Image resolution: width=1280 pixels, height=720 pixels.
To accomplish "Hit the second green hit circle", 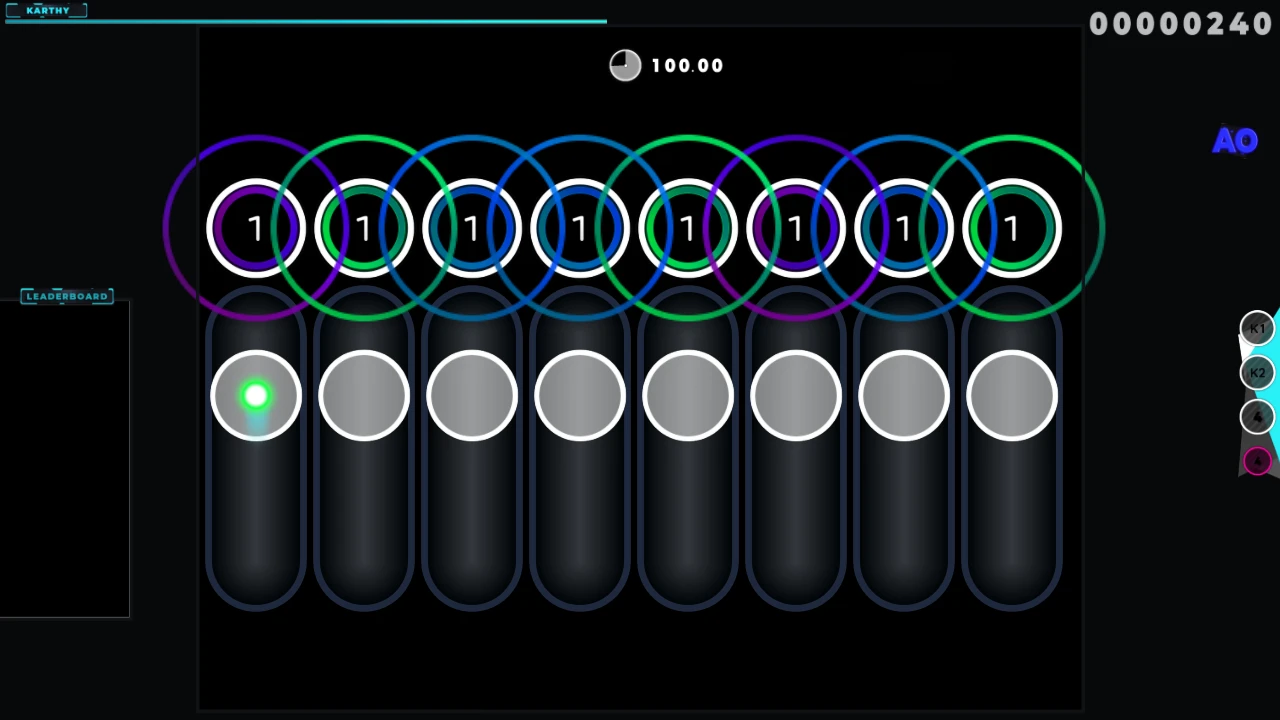I will pos(363,229).
